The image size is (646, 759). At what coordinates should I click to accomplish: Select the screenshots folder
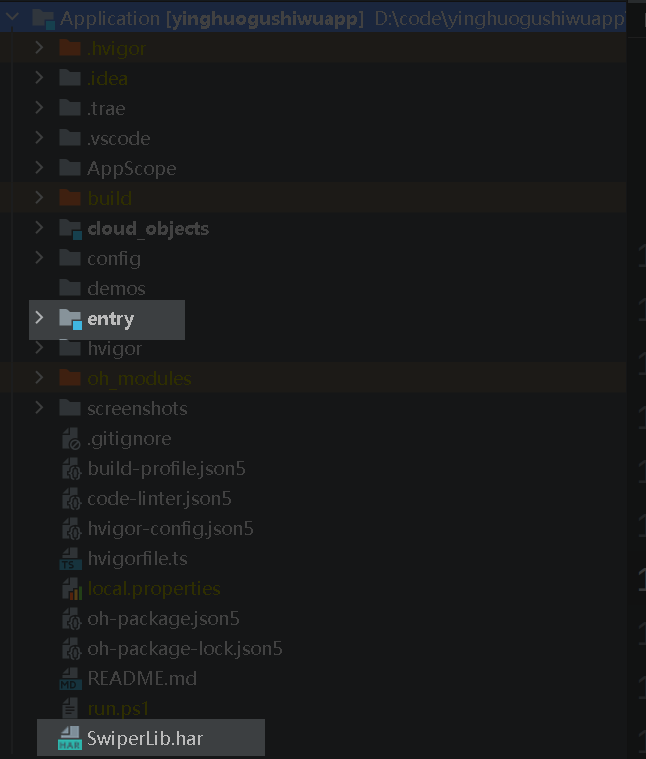[137, 409]
